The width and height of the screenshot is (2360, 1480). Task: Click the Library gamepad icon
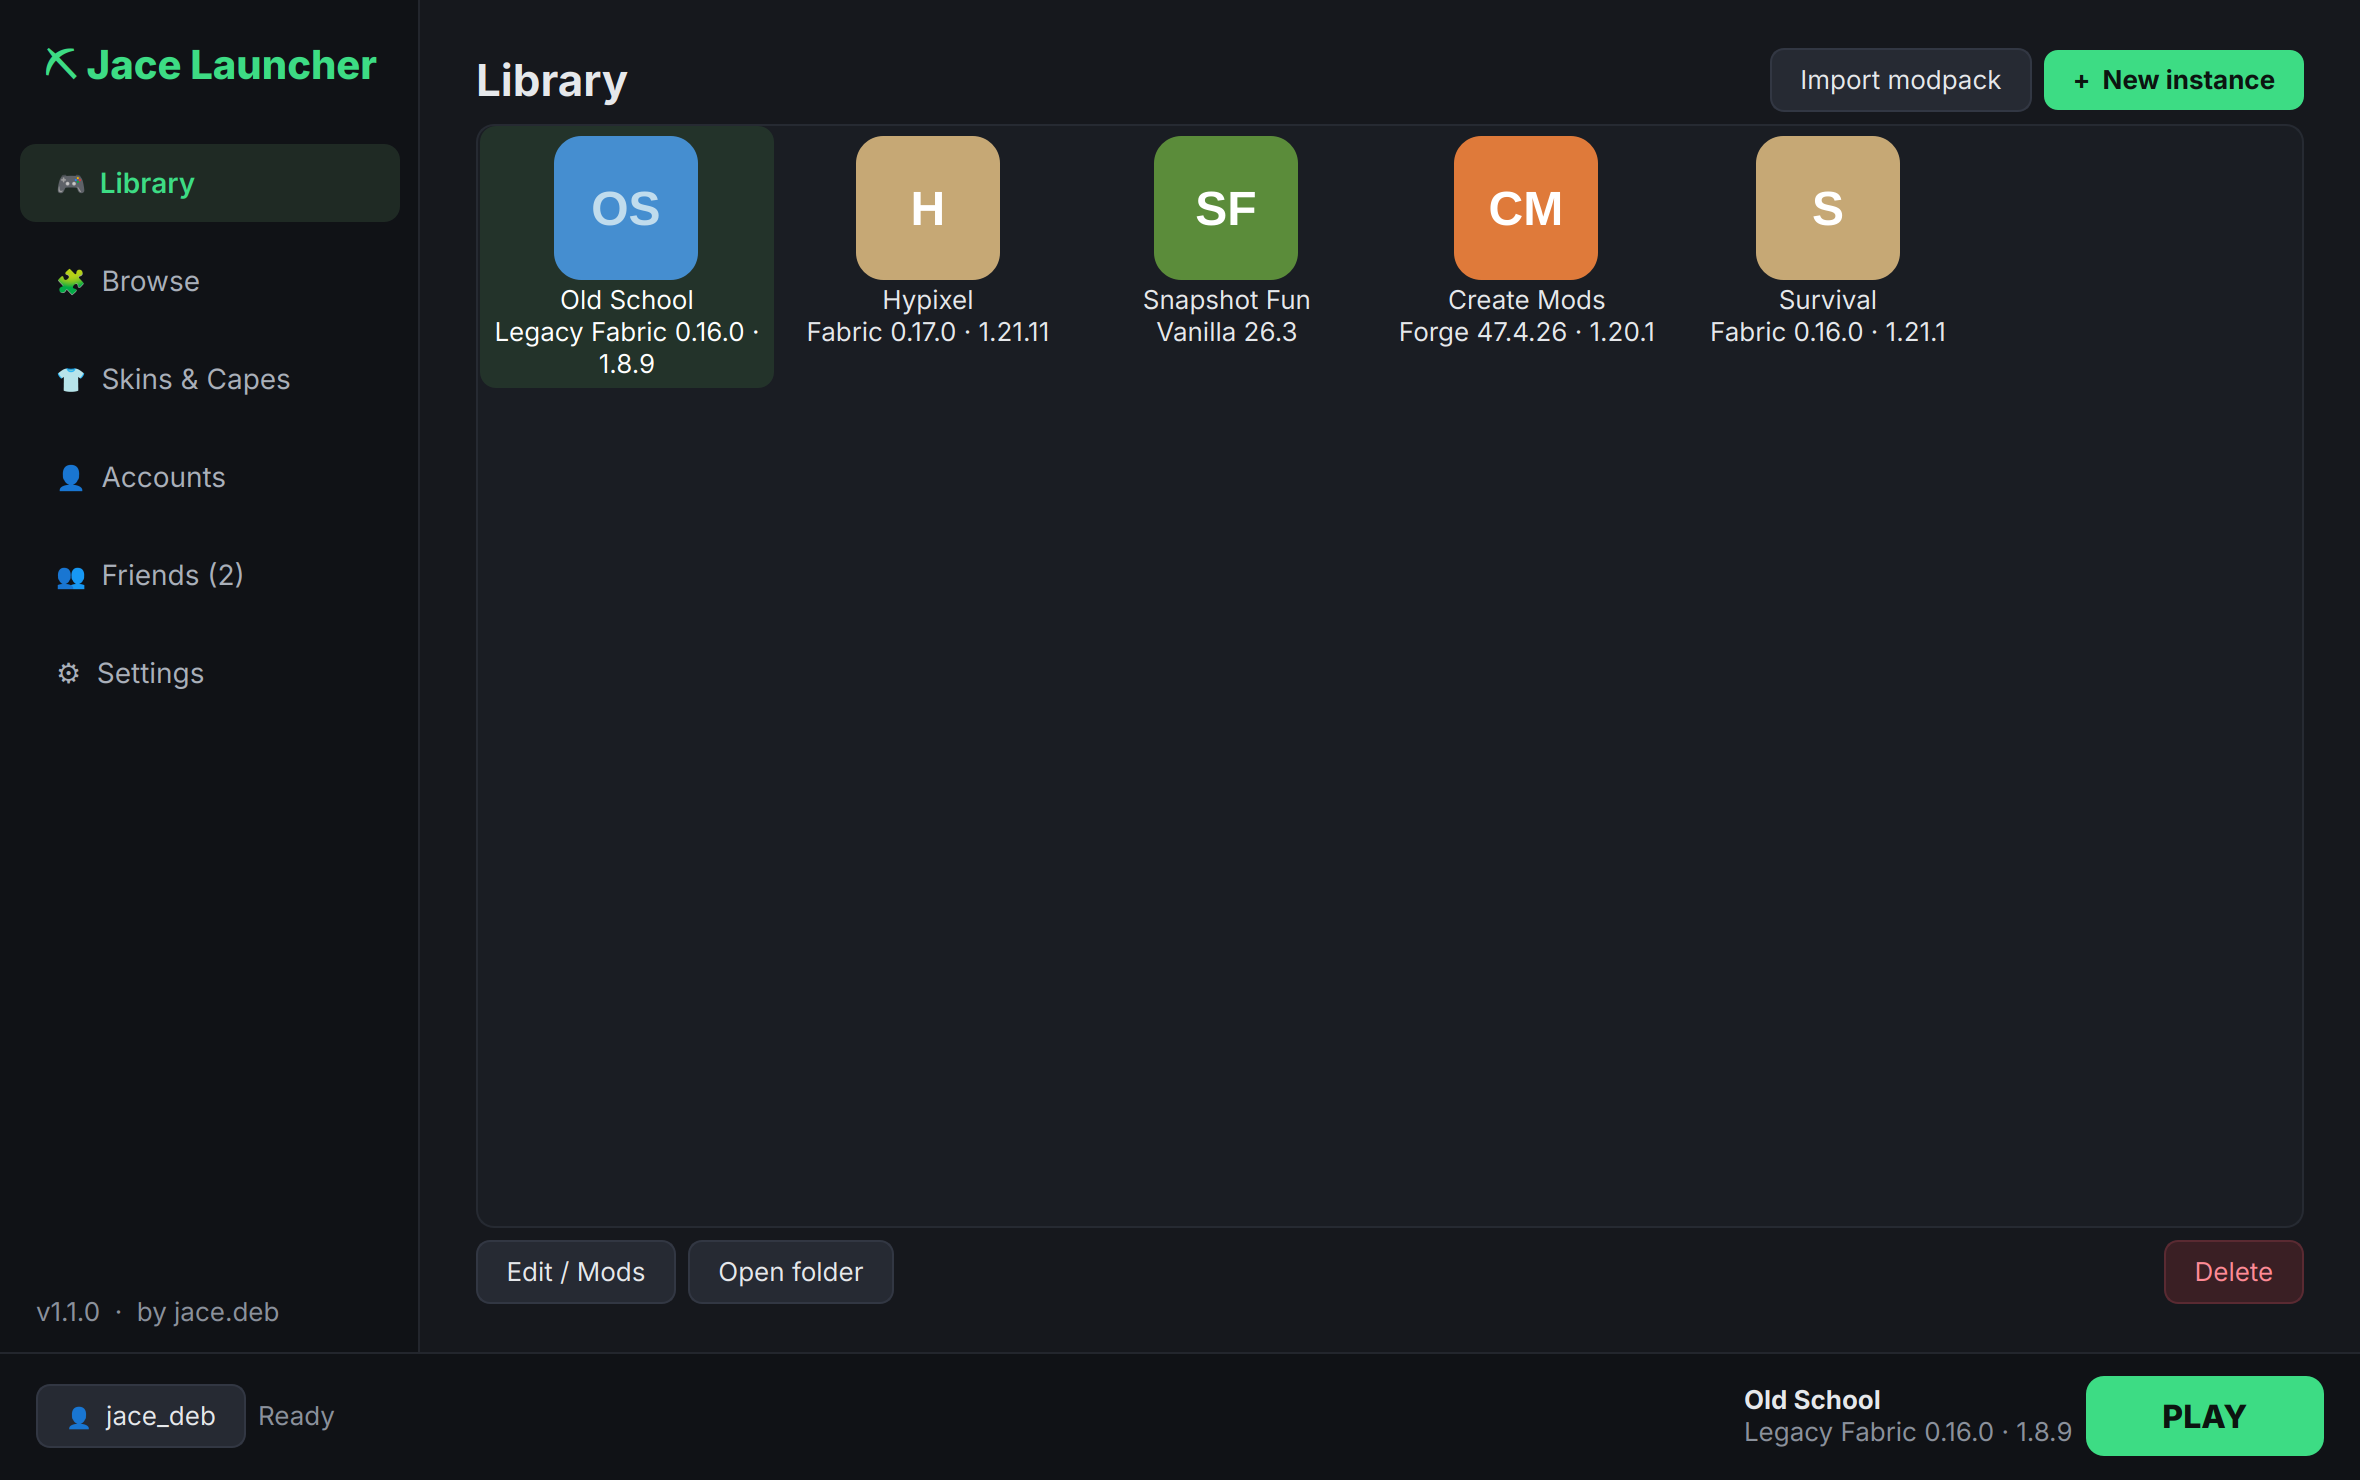pyautogui.click(x=70, y=183)
